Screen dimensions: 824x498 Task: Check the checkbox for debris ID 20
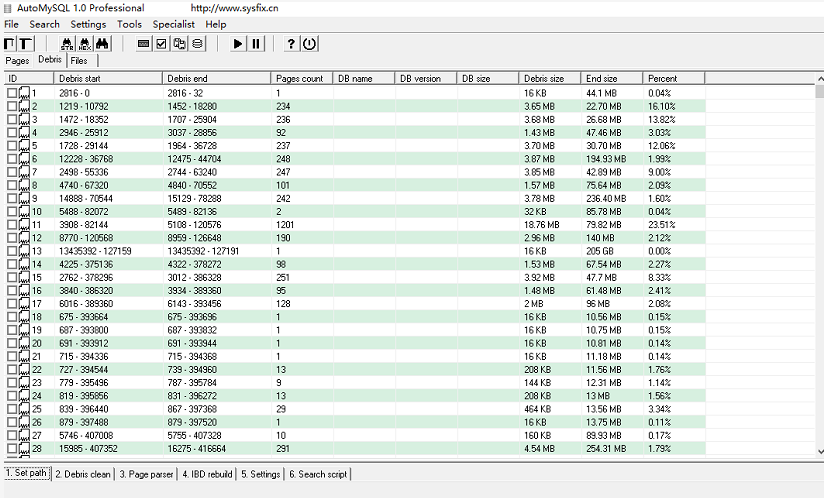pos(12,343)
